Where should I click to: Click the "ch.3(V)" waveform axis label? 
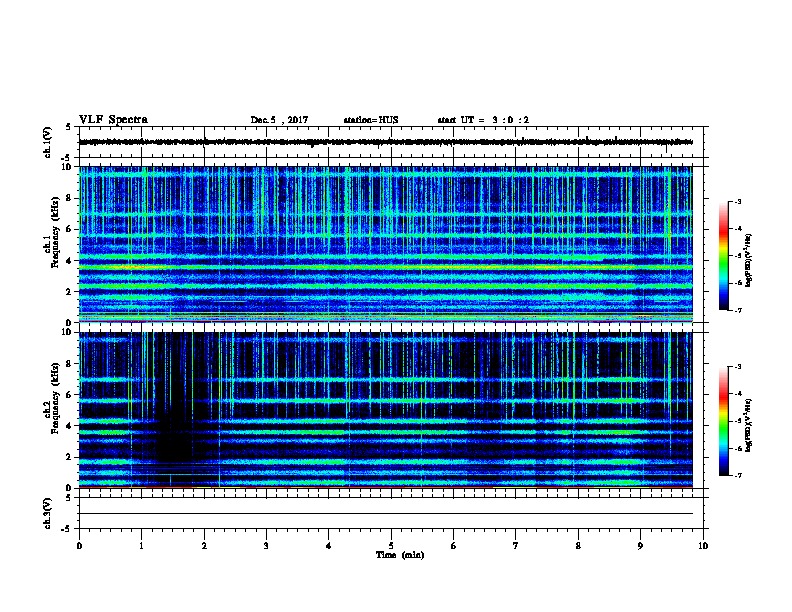[x=47, y=514]
